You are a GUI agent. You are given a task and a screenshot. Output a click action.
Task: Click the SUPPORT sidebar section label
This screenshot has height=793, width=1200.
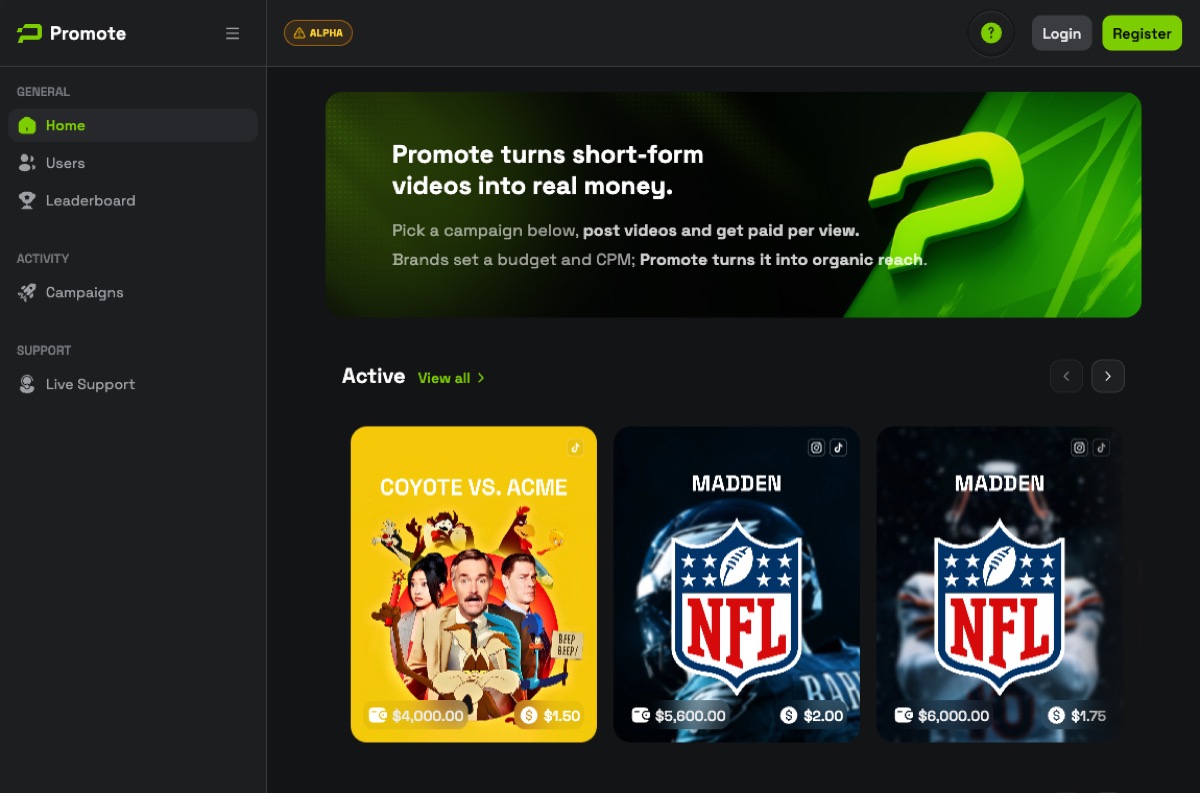point(44,351)
